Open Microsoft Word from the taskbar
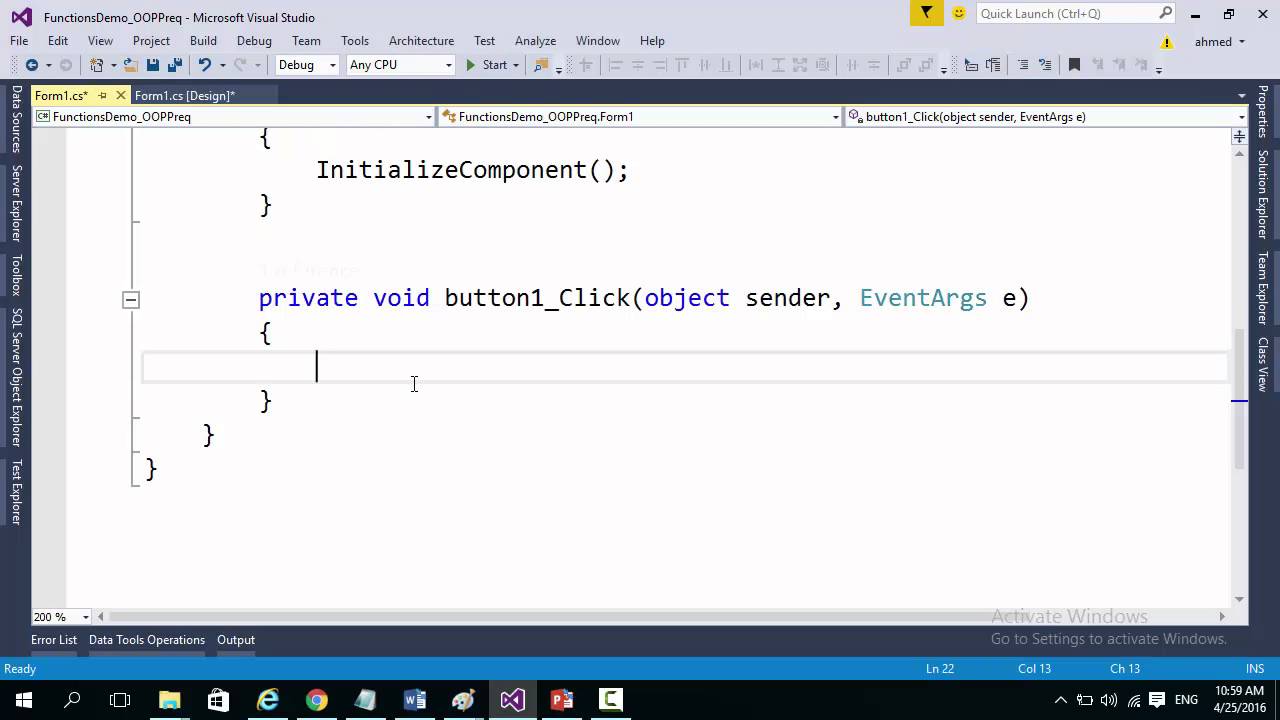Screen dimensions: 1280x720 tap(414, 700)
